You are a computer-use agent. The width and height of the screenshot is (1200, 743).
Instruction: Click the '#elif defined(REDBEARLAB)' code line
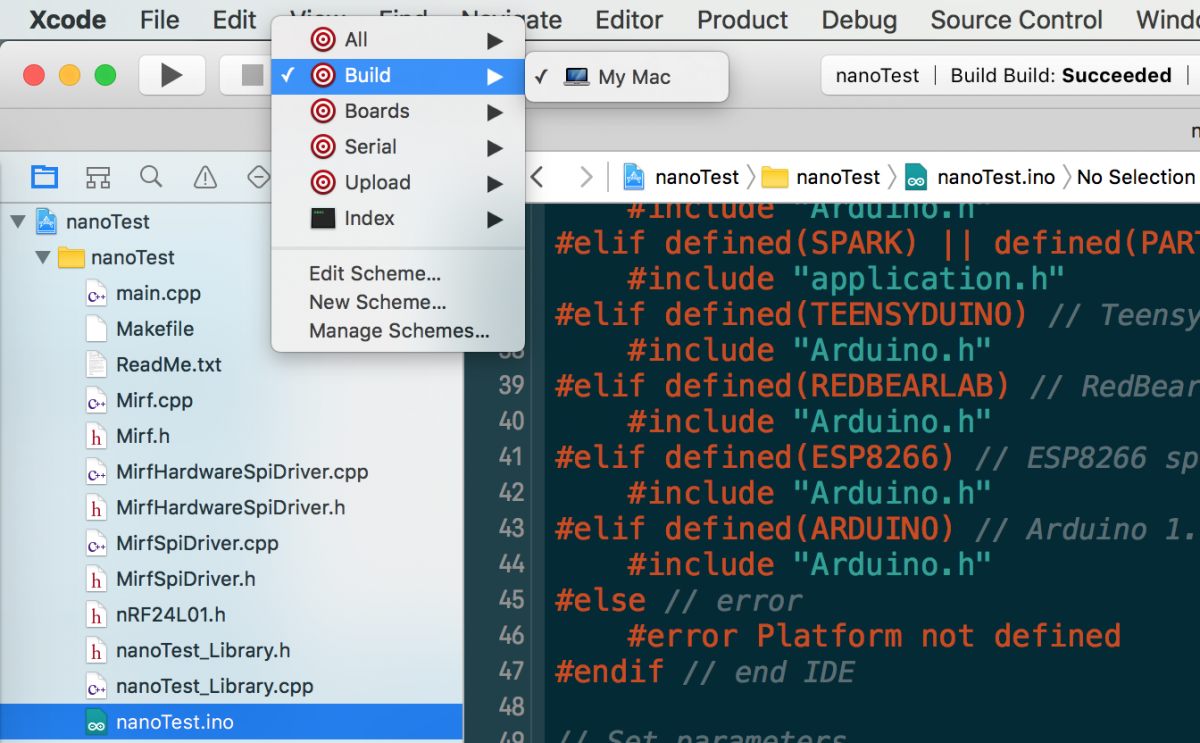(782, 385)
